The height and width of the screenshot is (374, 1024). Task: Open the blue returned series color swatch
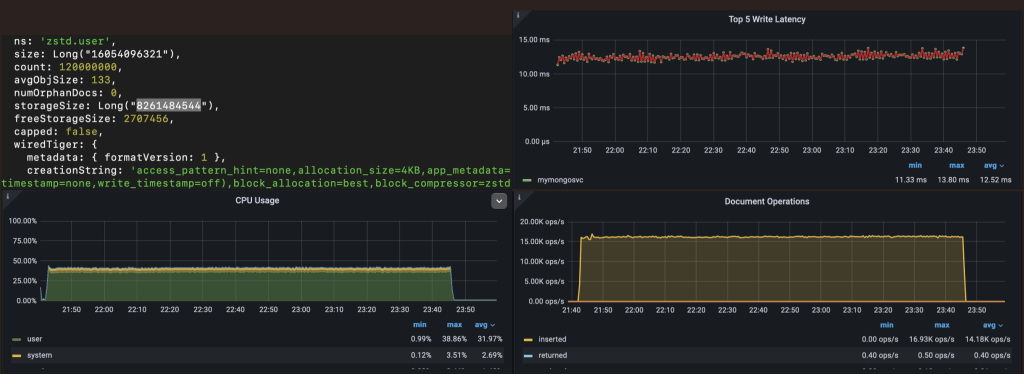pos(528,355)
